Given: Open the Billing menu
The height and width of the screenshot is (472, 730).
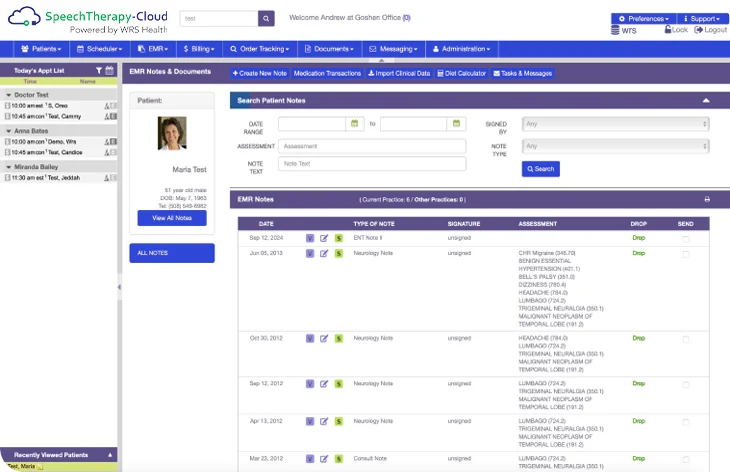Looking at the screenshot, I should coord(198,48).
